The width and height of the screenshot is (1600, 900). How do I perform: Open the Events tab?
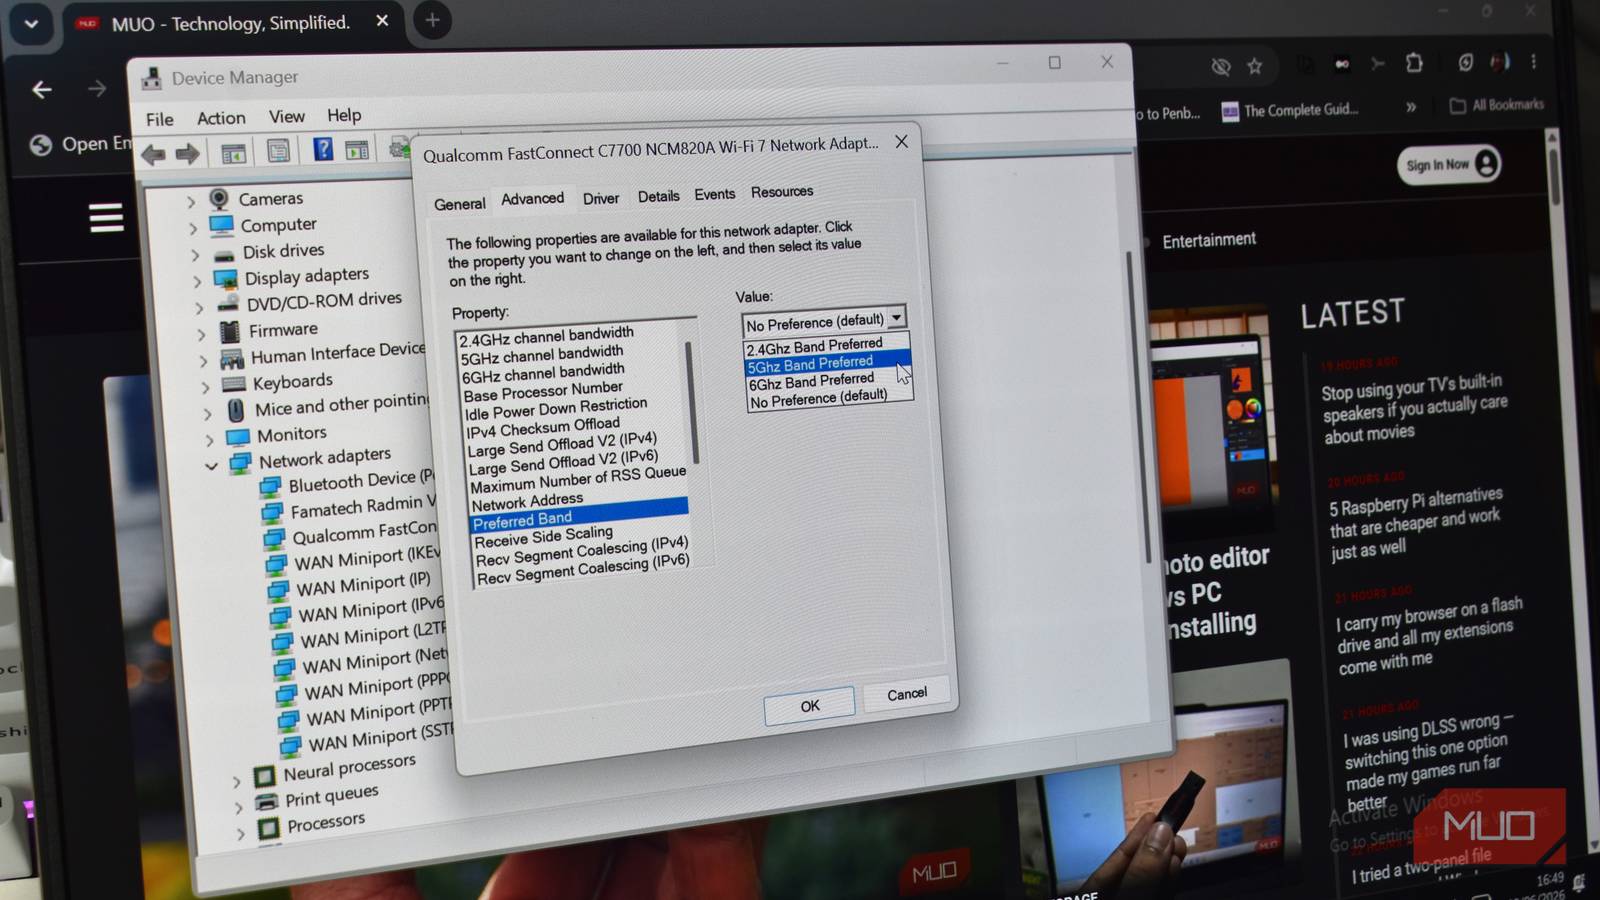pyautogui.click(x=714, y=194)
